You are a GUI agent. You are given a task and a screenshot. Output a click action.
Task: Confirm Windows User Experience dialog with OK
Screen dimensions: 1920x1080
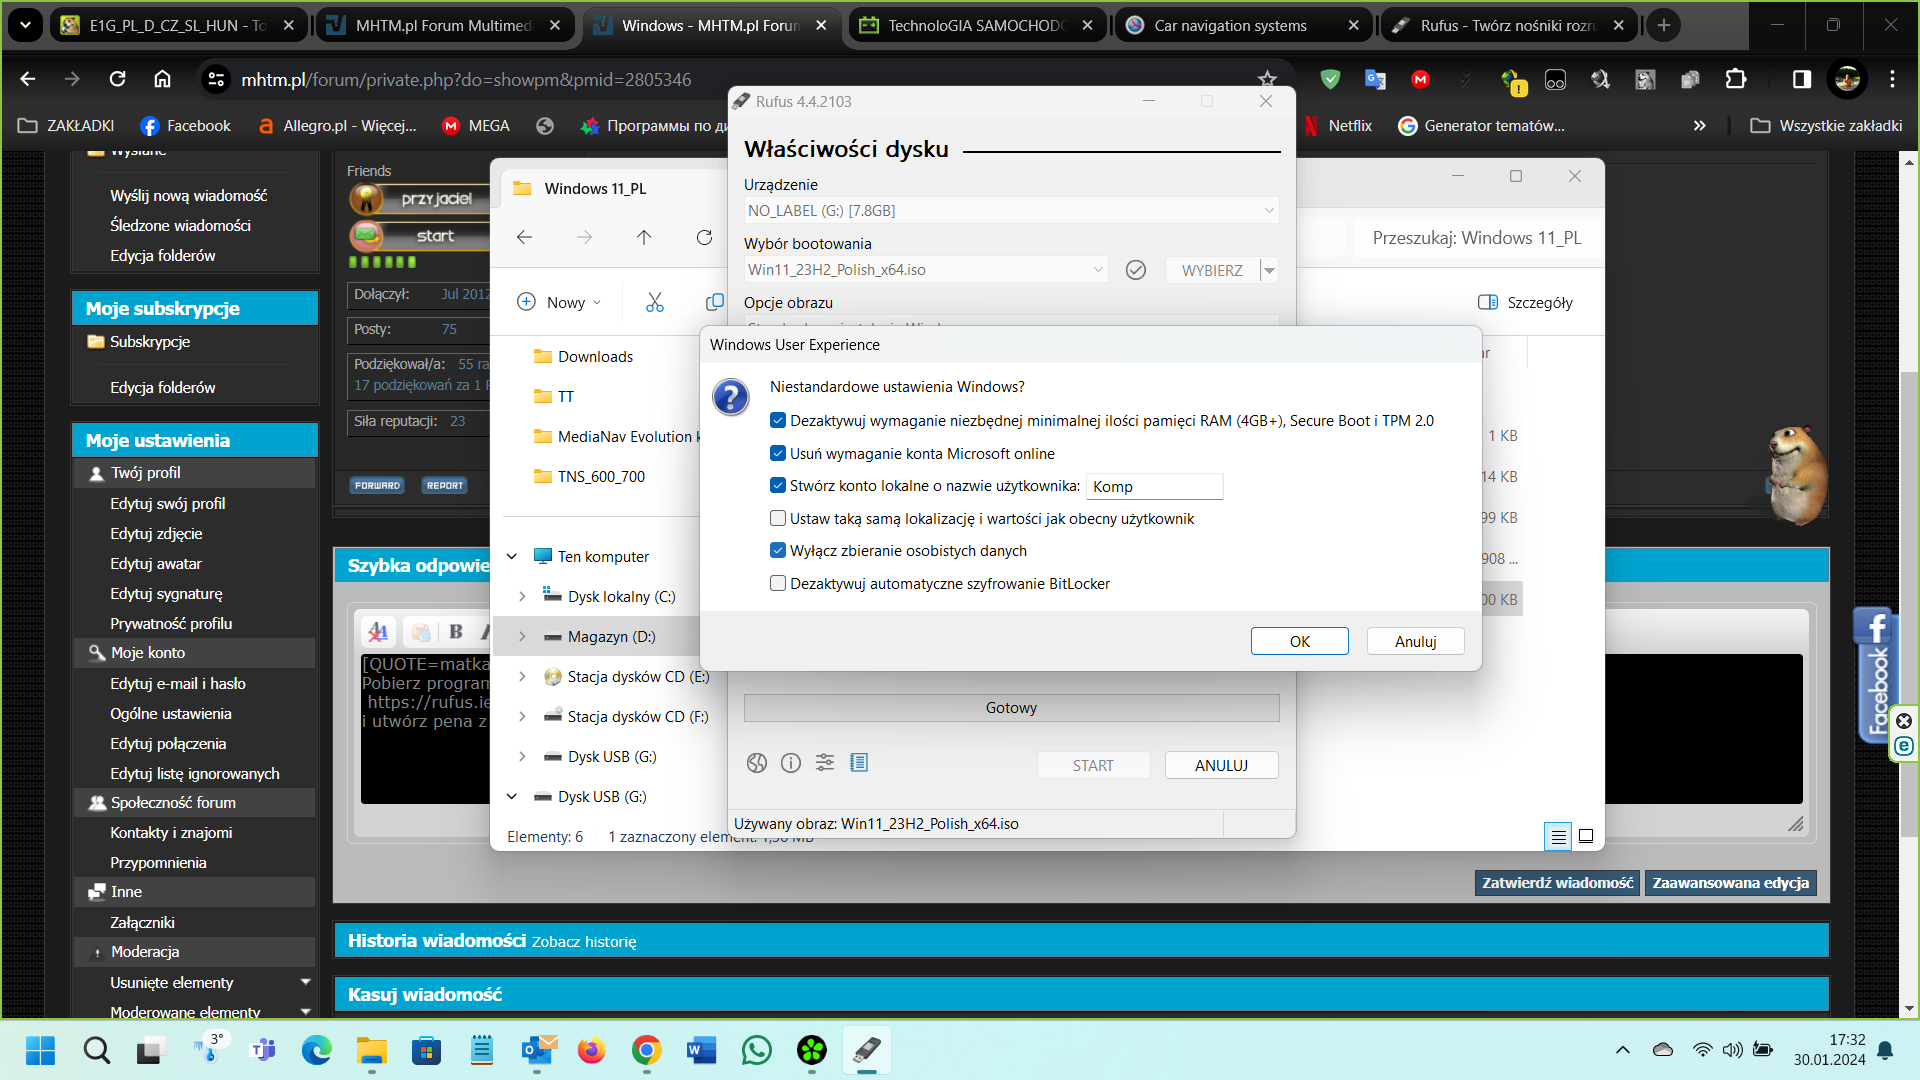[x=1299, y=641]
